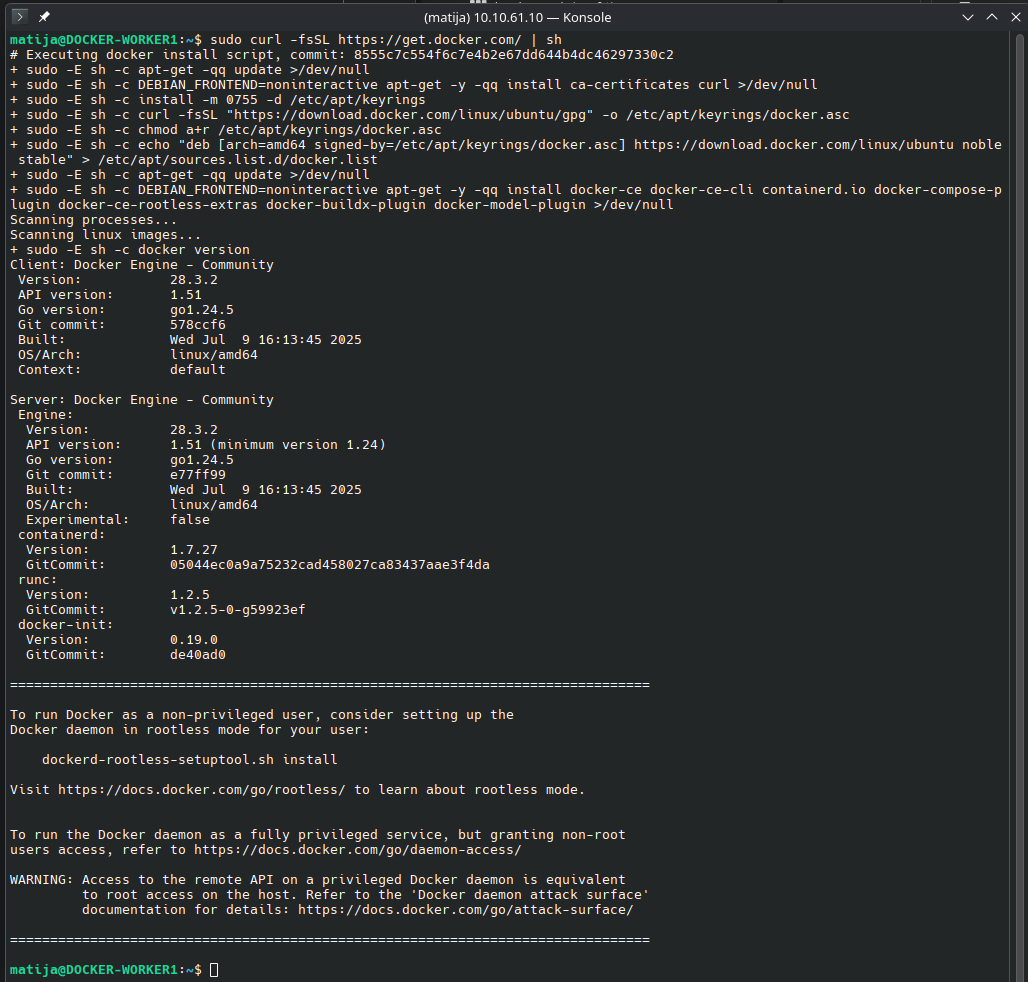Minimize the Konsole window
This screenshot has width=1028, height=982.
pos(968,17)
